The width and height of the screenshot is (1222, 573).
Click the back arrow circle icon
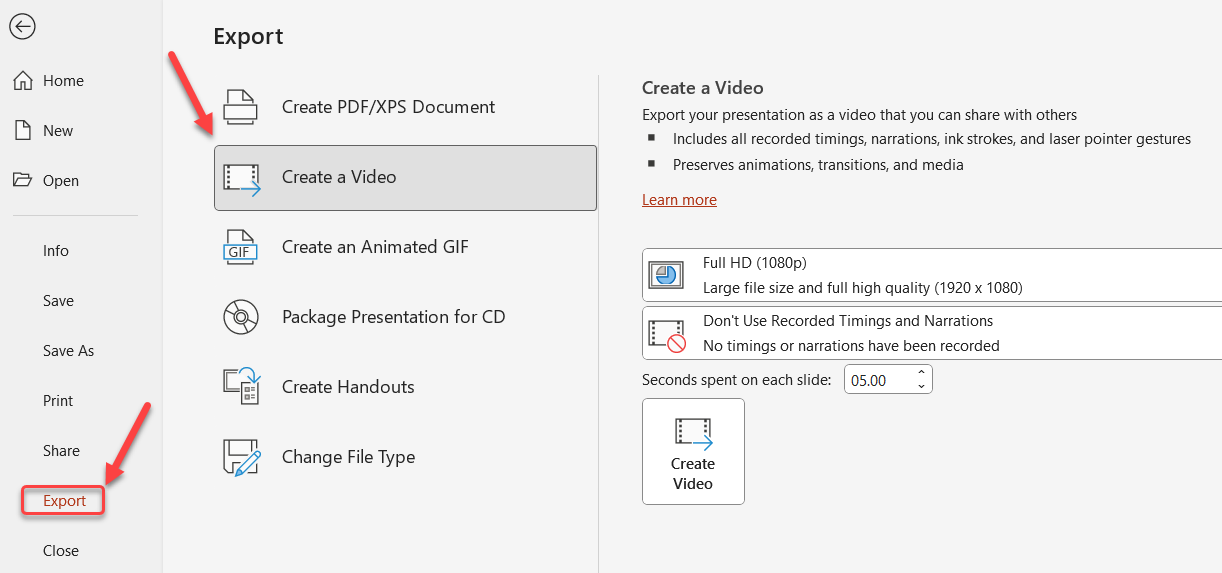[x=22, y=26]
